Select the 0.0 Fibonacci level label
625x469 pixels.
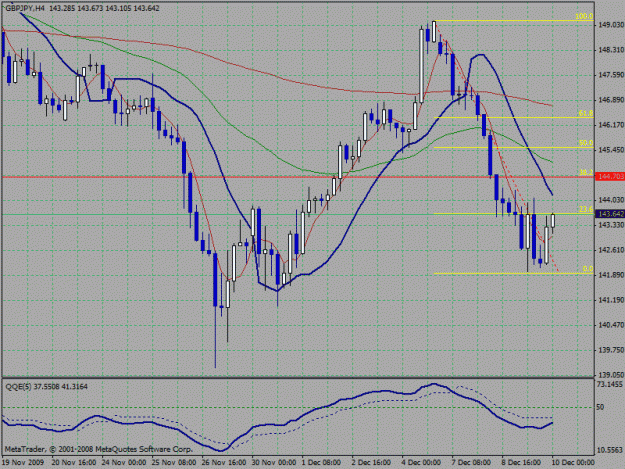point(588,269)
